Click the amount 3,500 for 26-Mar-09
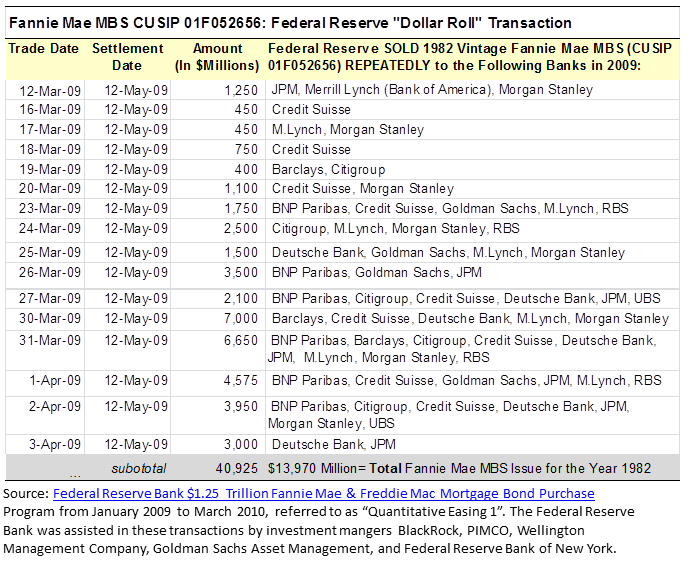Screen dimensions: 687x561 [241, 272]
